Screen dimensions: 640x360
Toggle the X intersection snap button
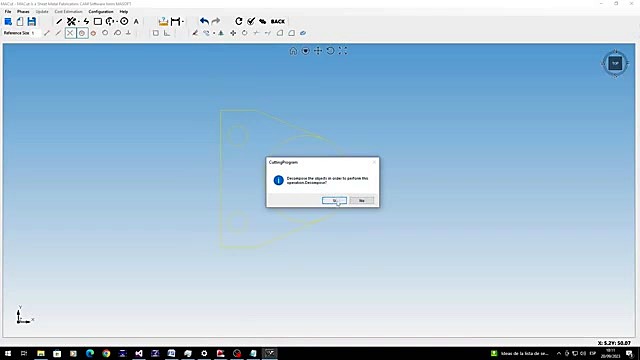point(70,33)
